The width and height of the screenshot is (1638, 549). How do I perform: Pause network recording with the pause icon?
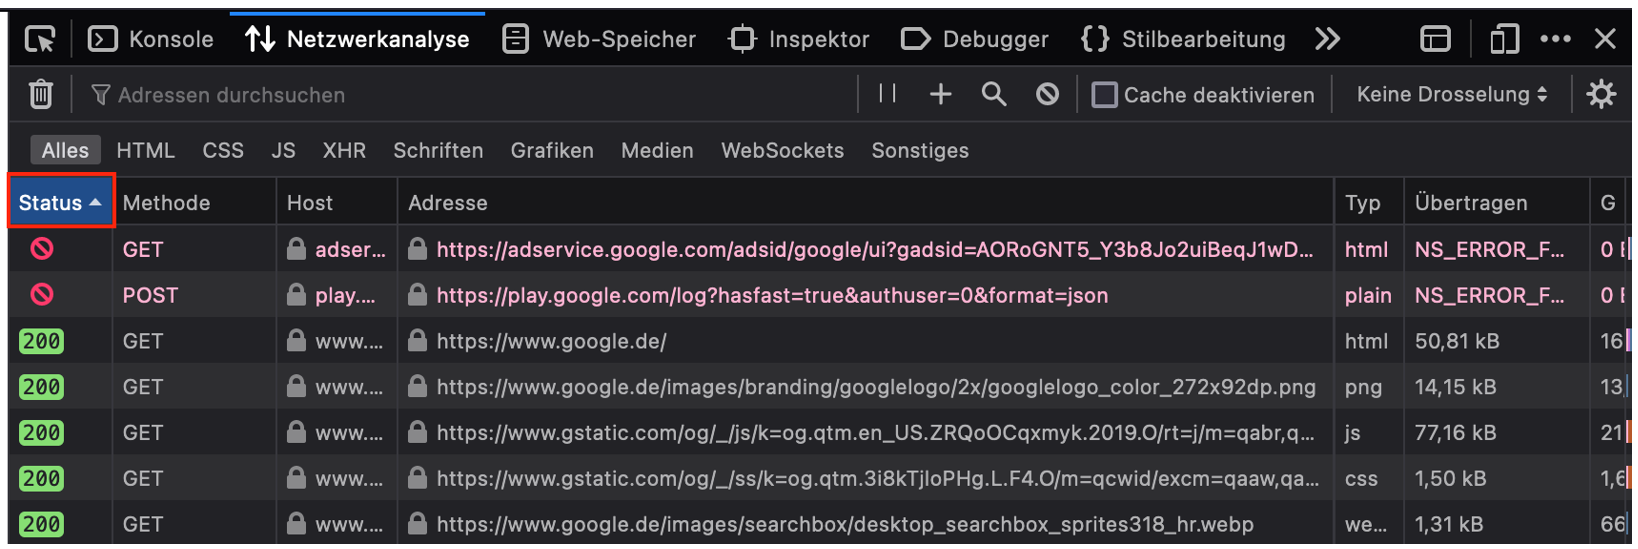click(x=887, y=94)
